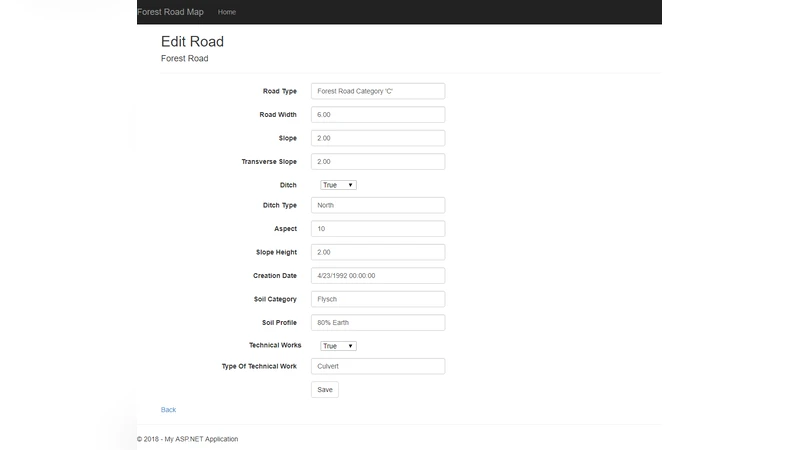This screenshot has width=800, height=450.
Task: Focus the Slope text field
Action: pos(377,138)
